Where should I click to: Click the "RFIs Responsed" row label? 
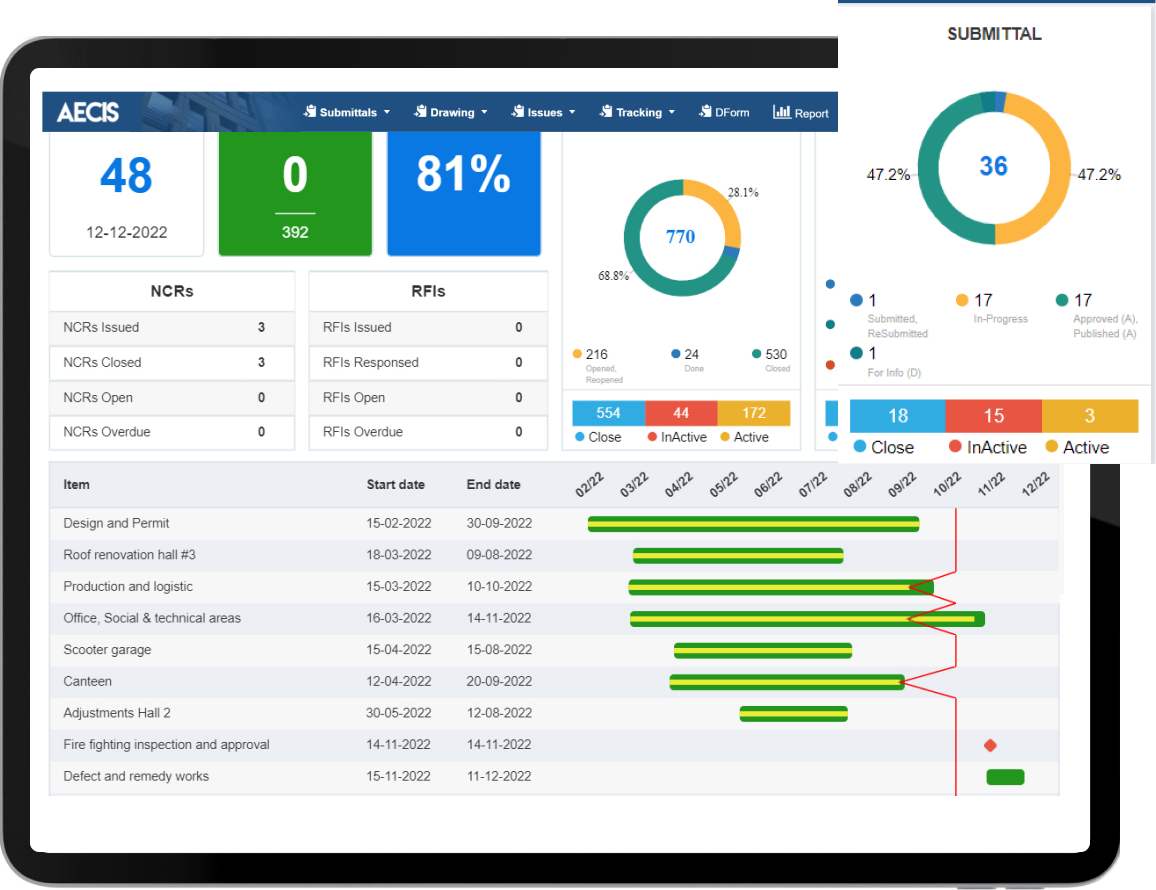[x=371, y=363]
